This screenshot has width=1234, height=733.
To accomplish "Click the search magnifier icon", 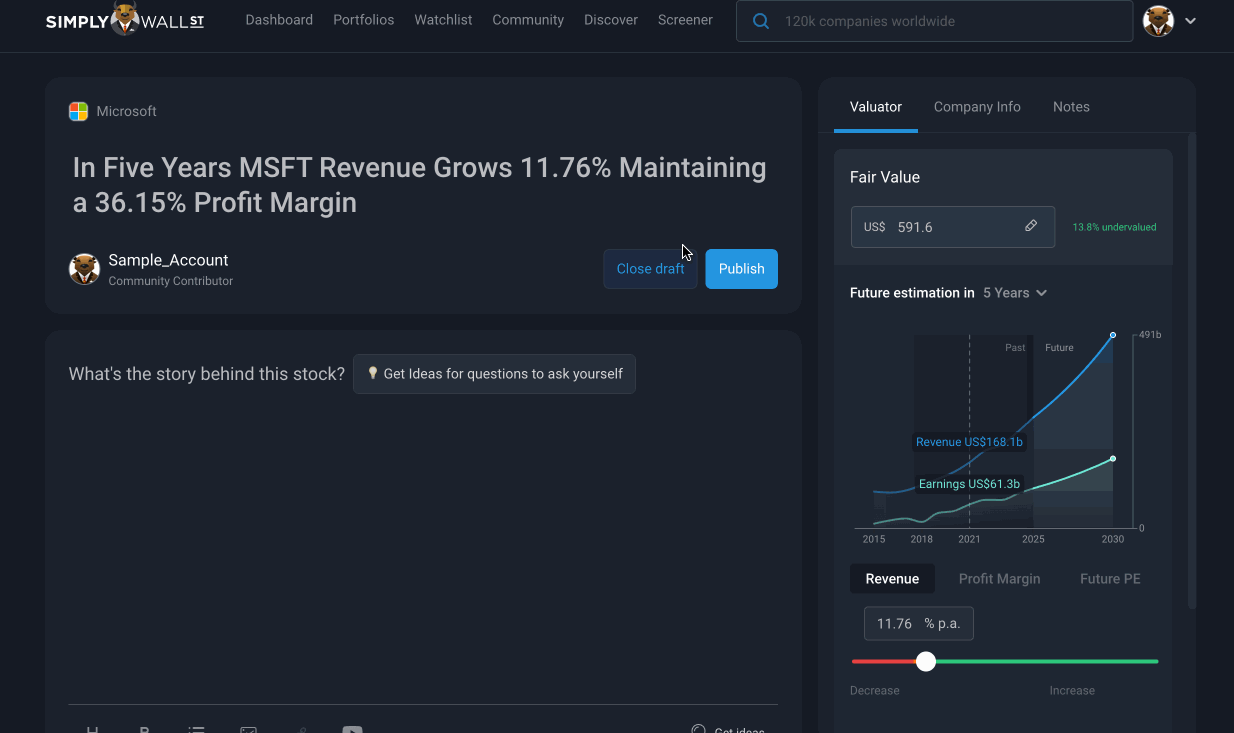I will 761,21.
